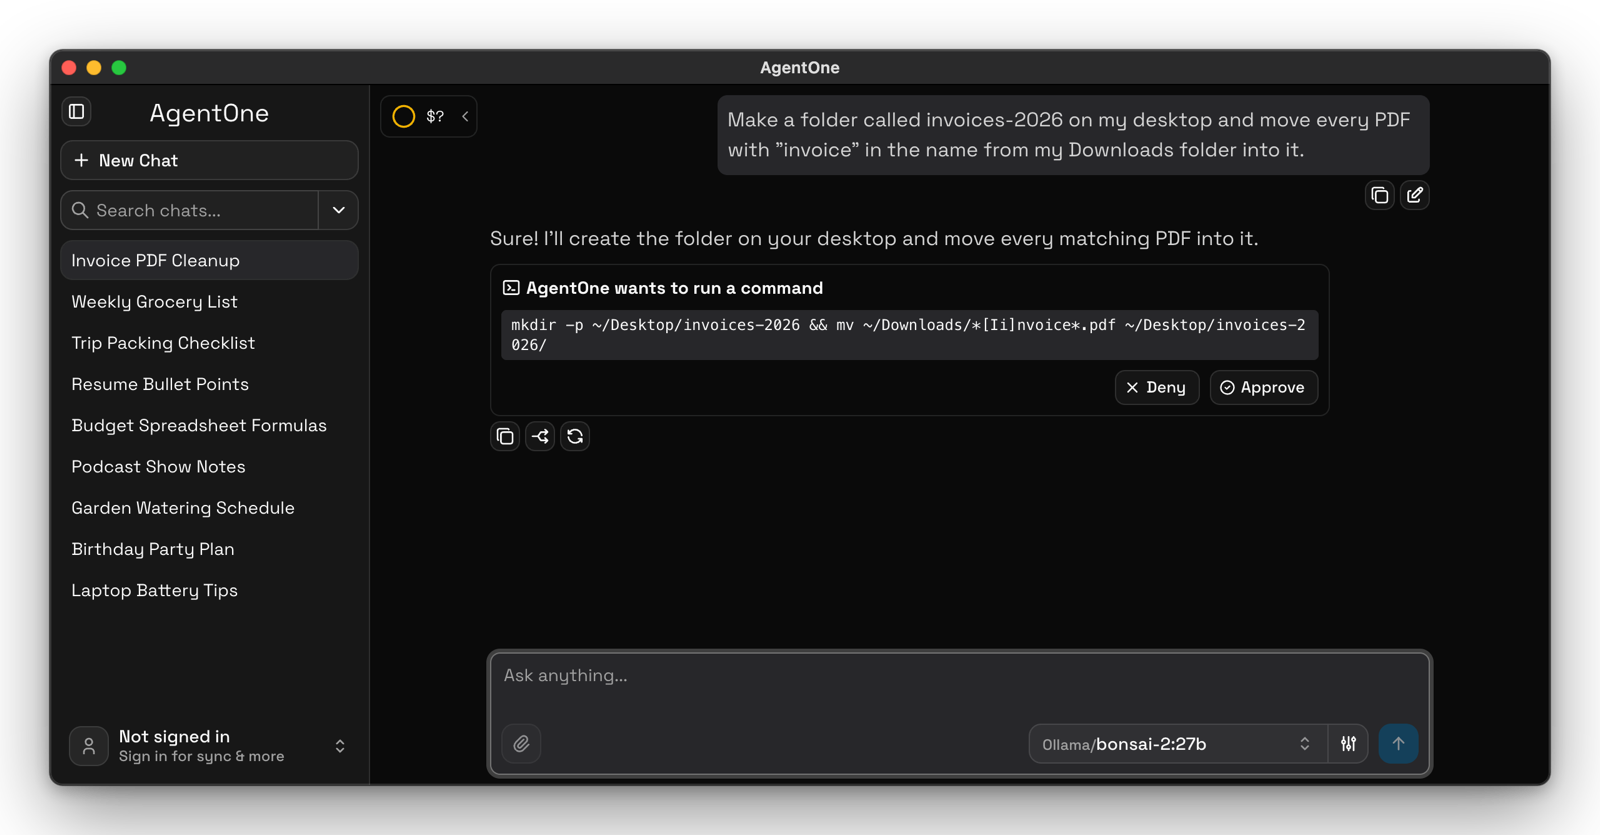This screenshot has width=1600, height=835.
Task: Copy the assistant response
Action: click(x=505, y=436)
